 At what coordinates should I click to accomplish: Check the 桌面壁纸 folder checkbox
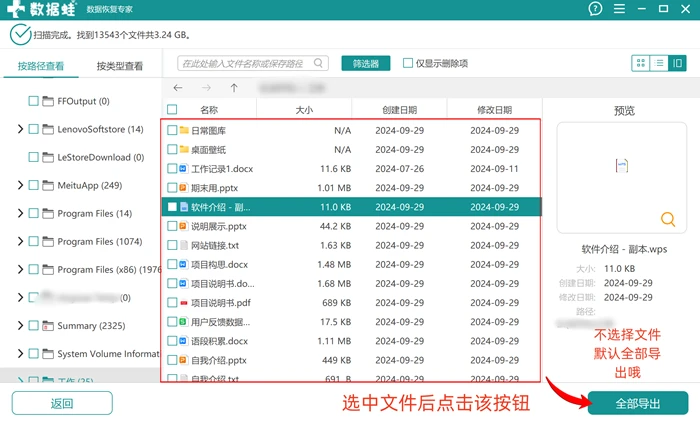pos(172,150)
